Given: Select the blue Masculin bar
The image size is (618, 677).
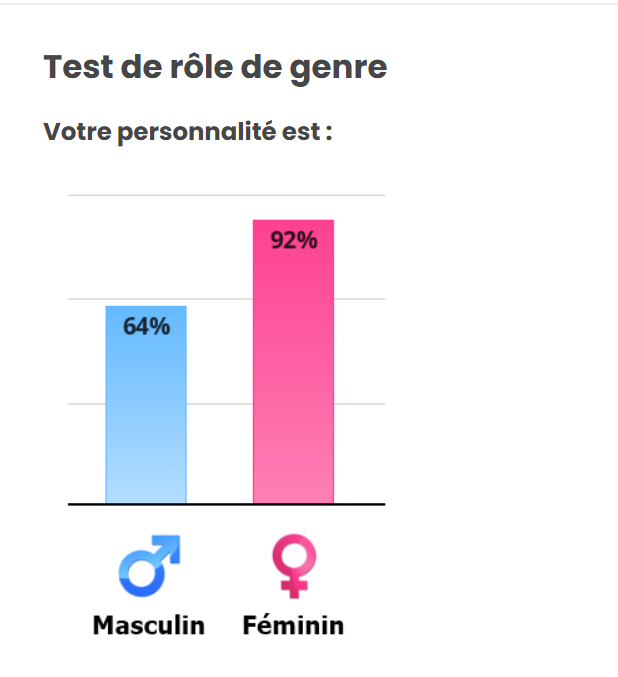Looking at the screenshot, I should coord(146,410).
